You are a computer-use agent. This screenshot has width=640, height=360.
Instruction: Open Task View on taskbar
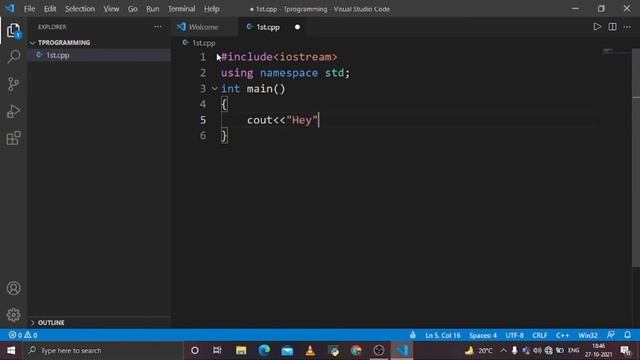[217, 350]
